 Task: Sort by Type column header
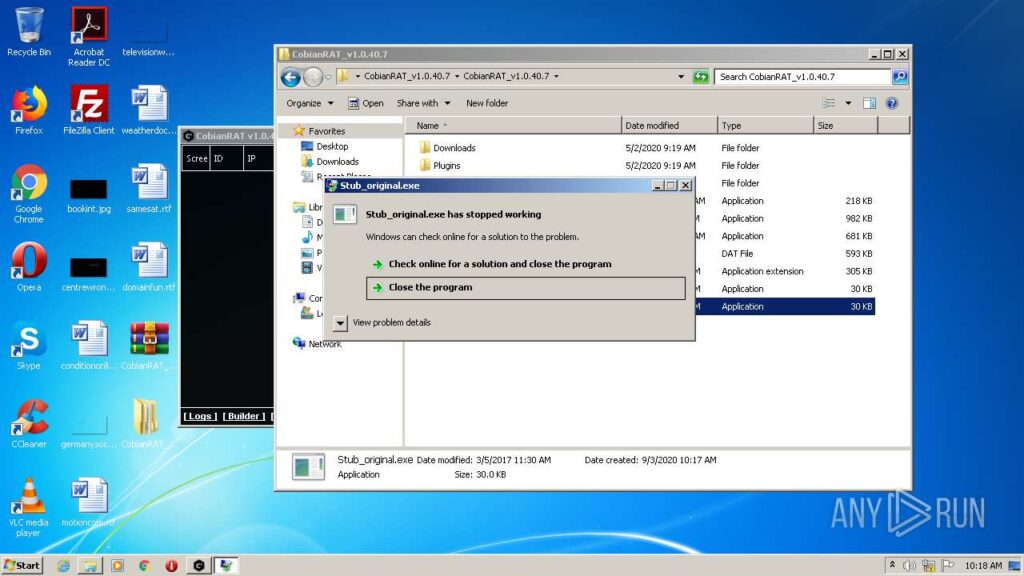(765, 125)
